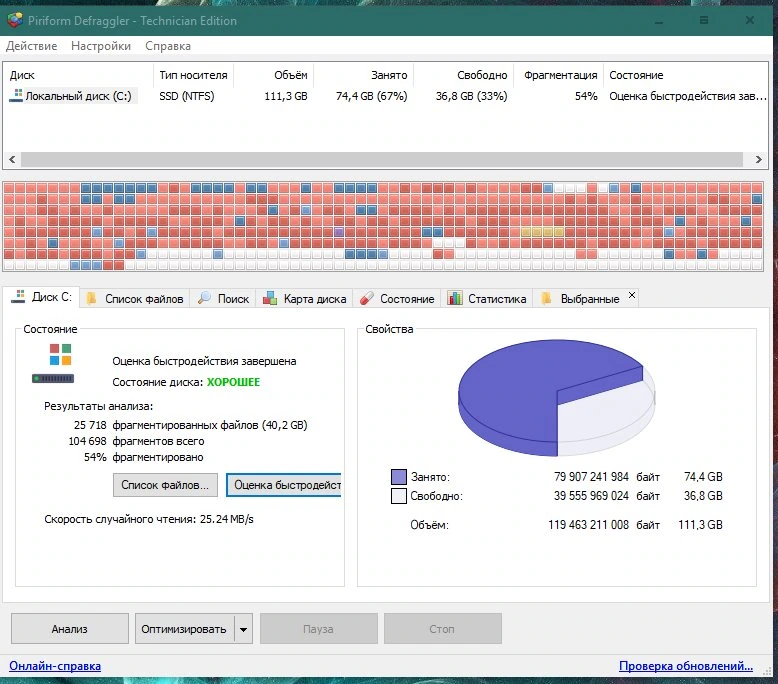Click the Стоп button
This screenshot has width=778, height=684.
(443, 628)
